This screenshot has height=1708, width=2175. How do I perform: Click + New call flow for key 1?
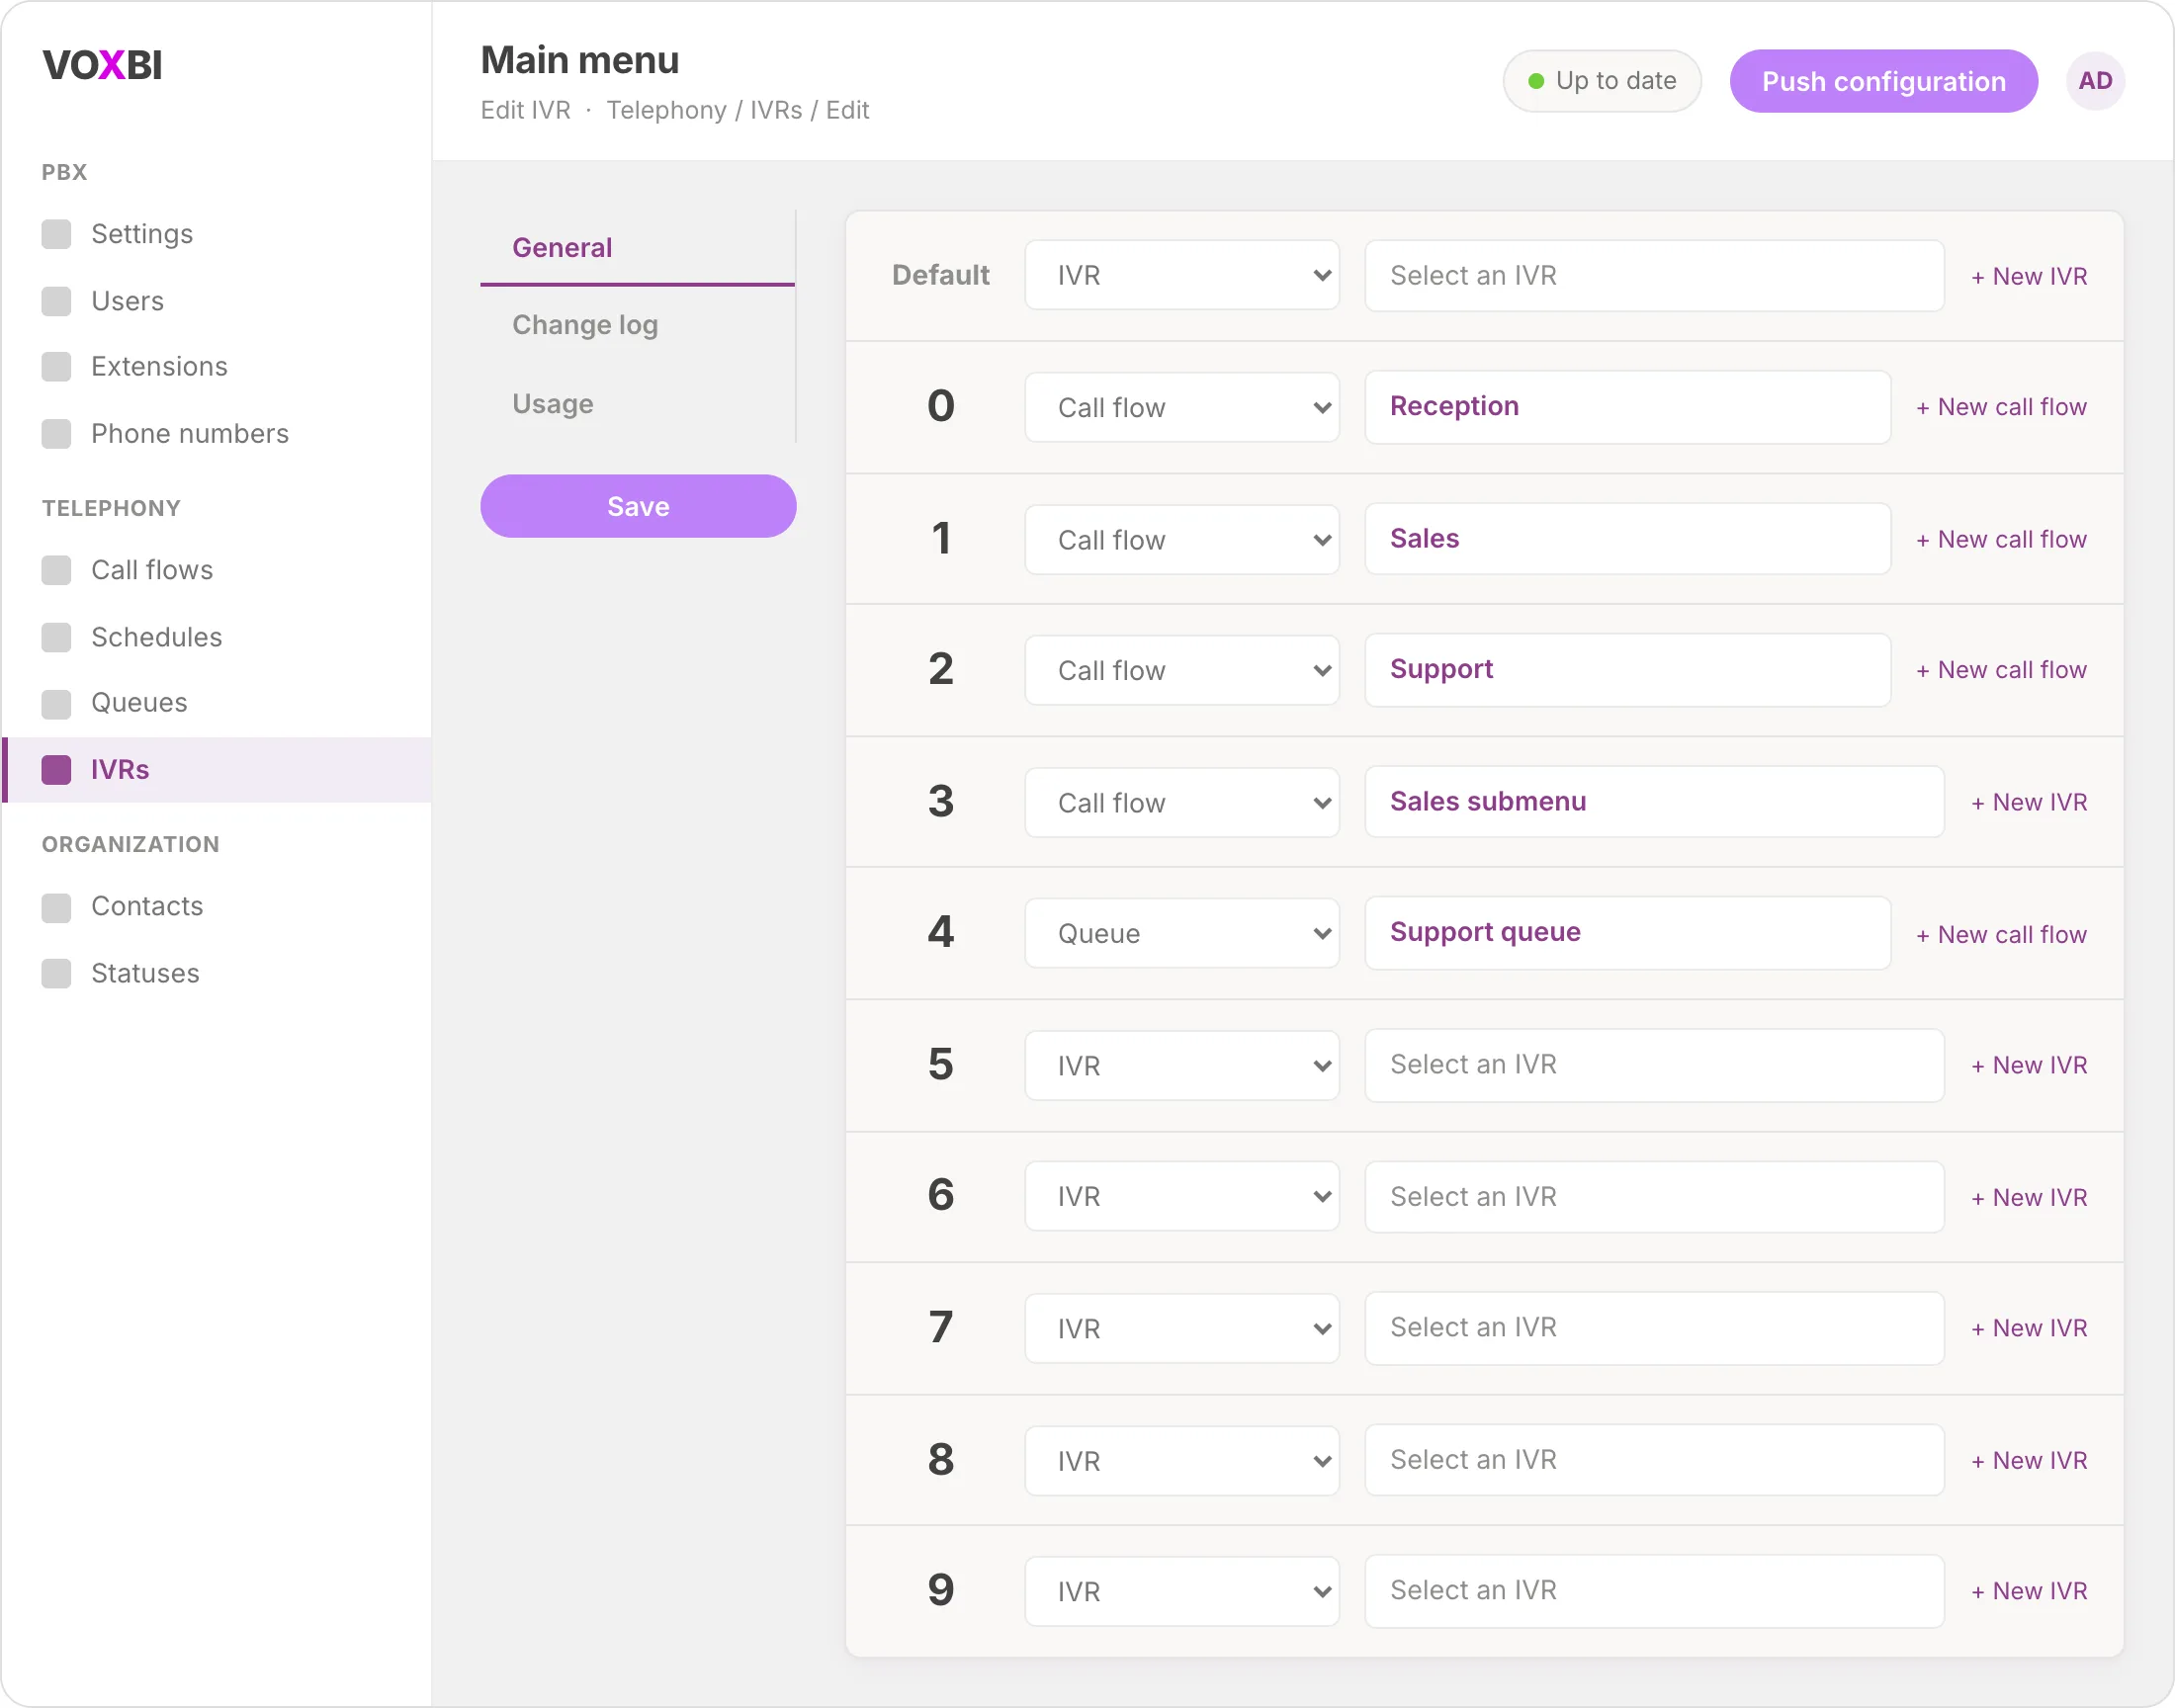2001,540
